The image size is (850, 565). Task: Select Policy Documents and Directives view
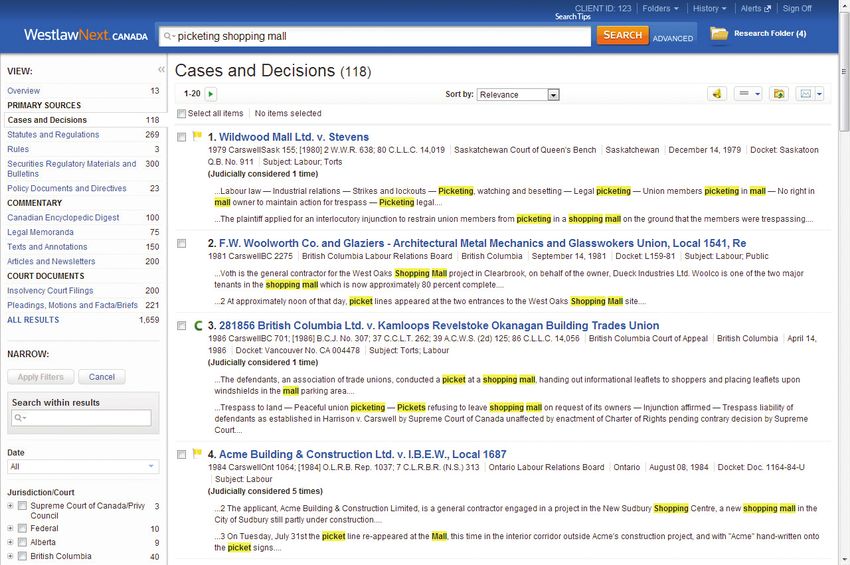(67, 188)
